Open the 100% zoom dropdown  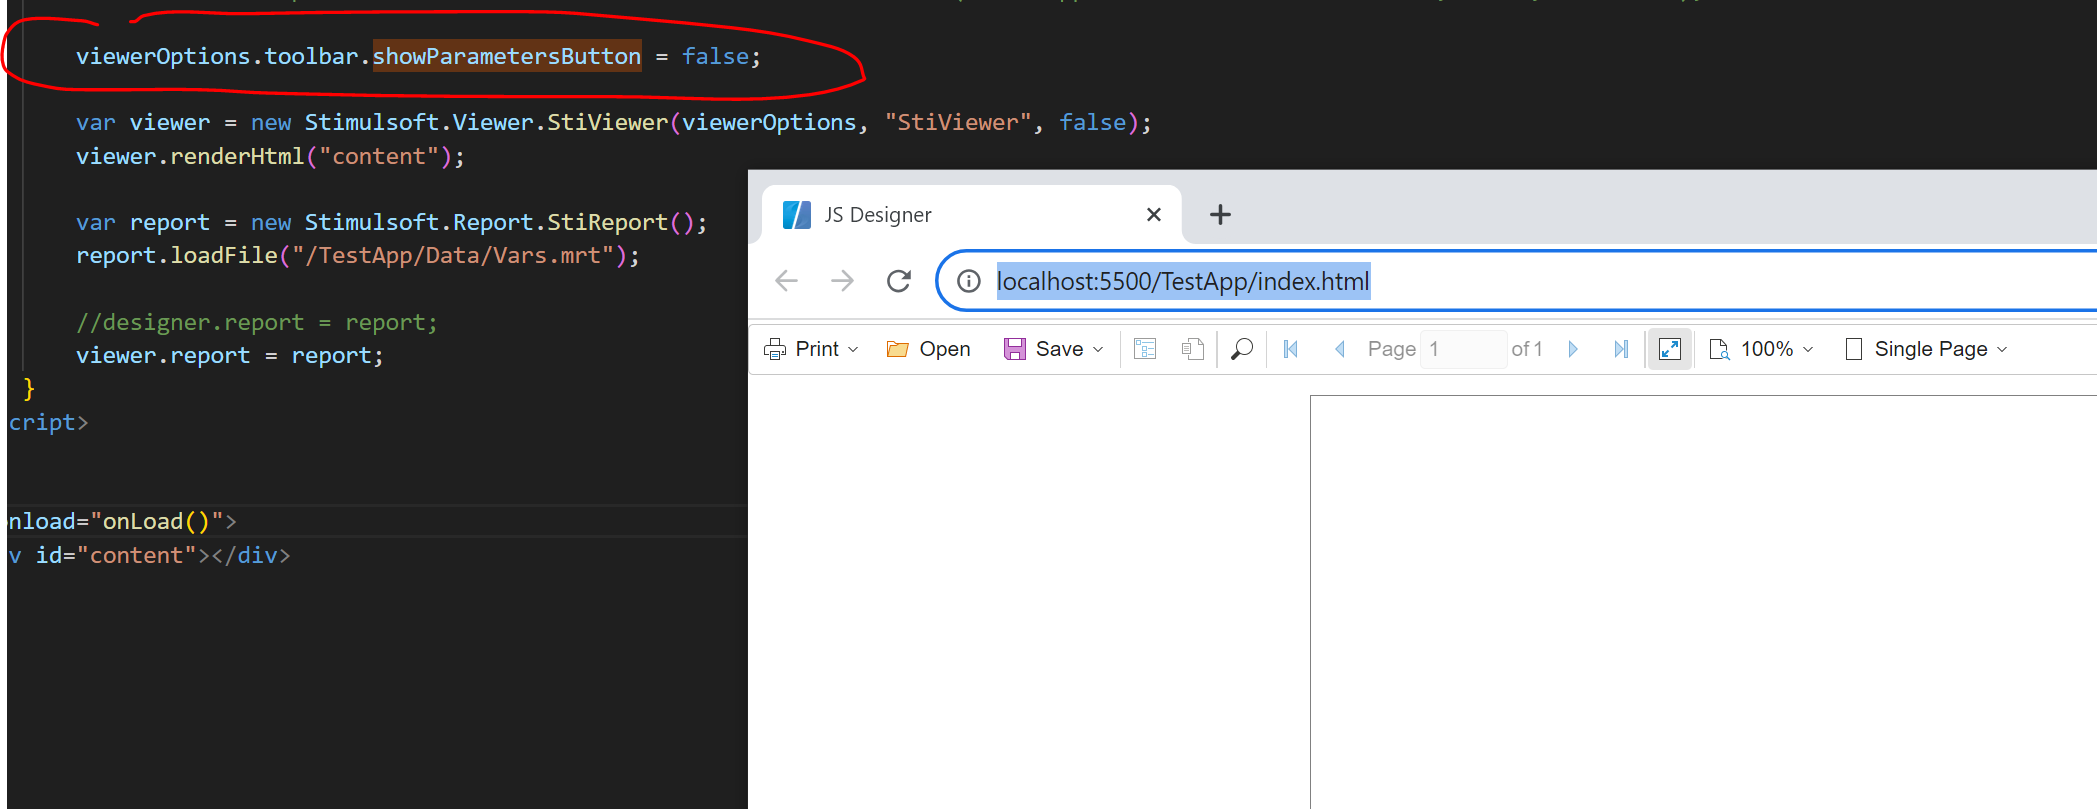1761,349
